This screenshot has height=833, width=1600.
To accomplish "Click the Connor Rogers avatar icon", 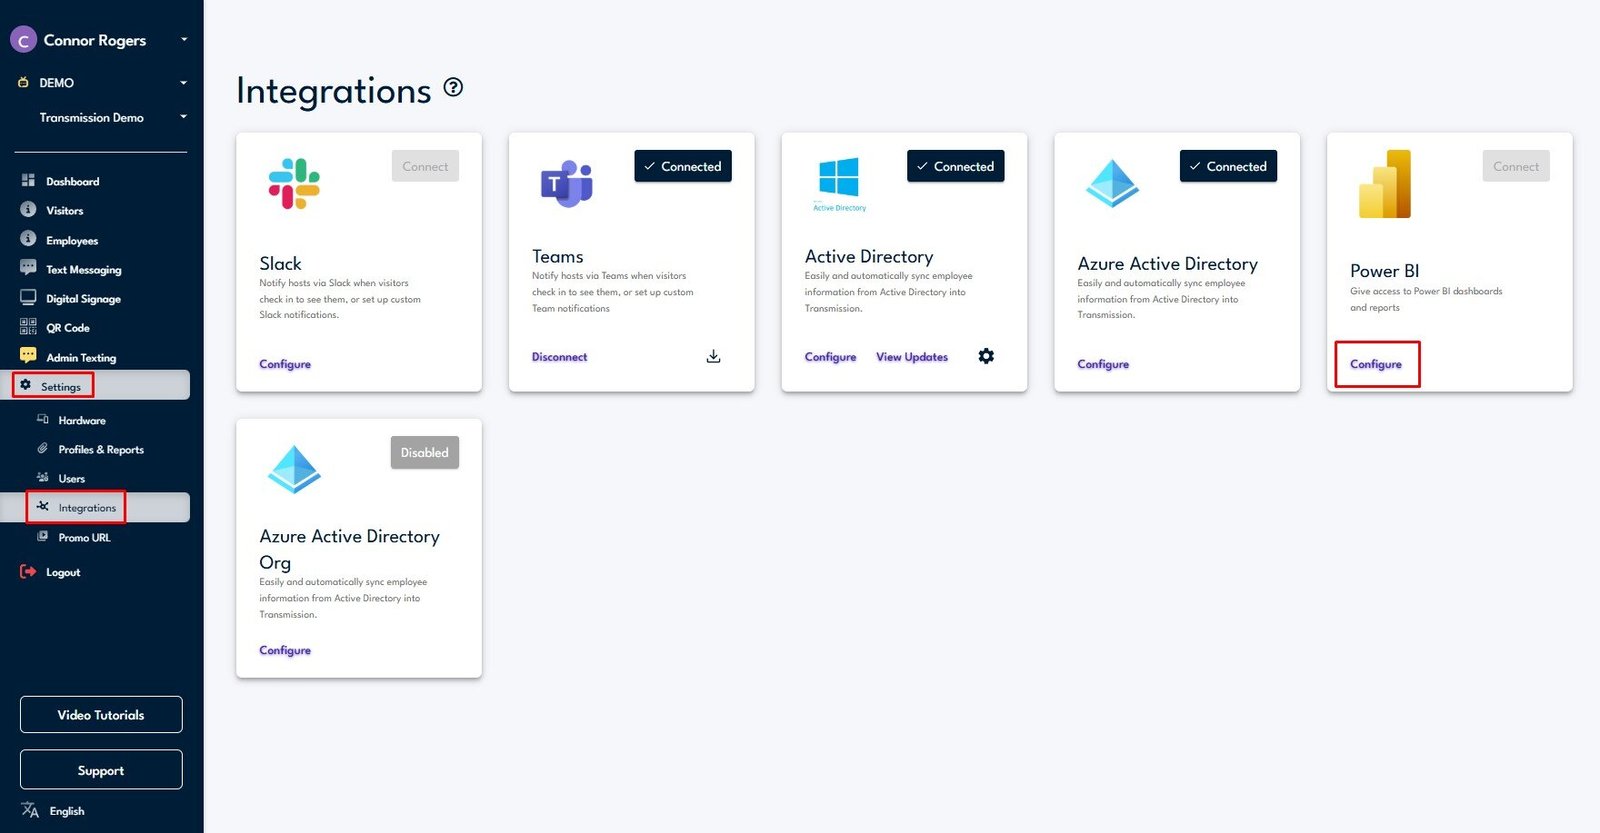I will click(23, 40).
